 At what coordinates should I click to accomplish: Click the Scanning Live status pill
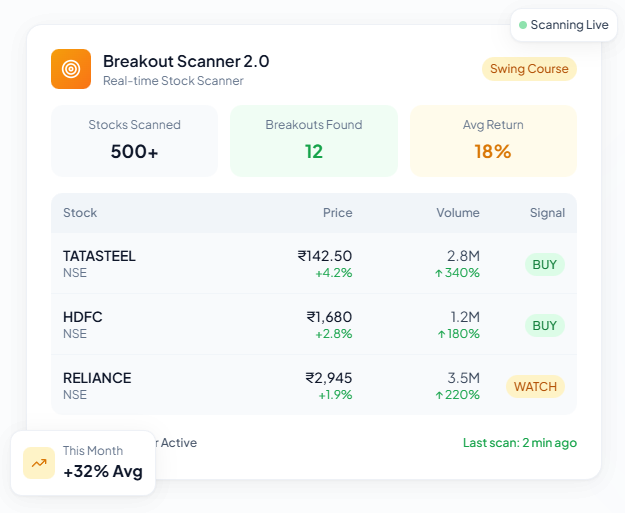coord(563,25)
